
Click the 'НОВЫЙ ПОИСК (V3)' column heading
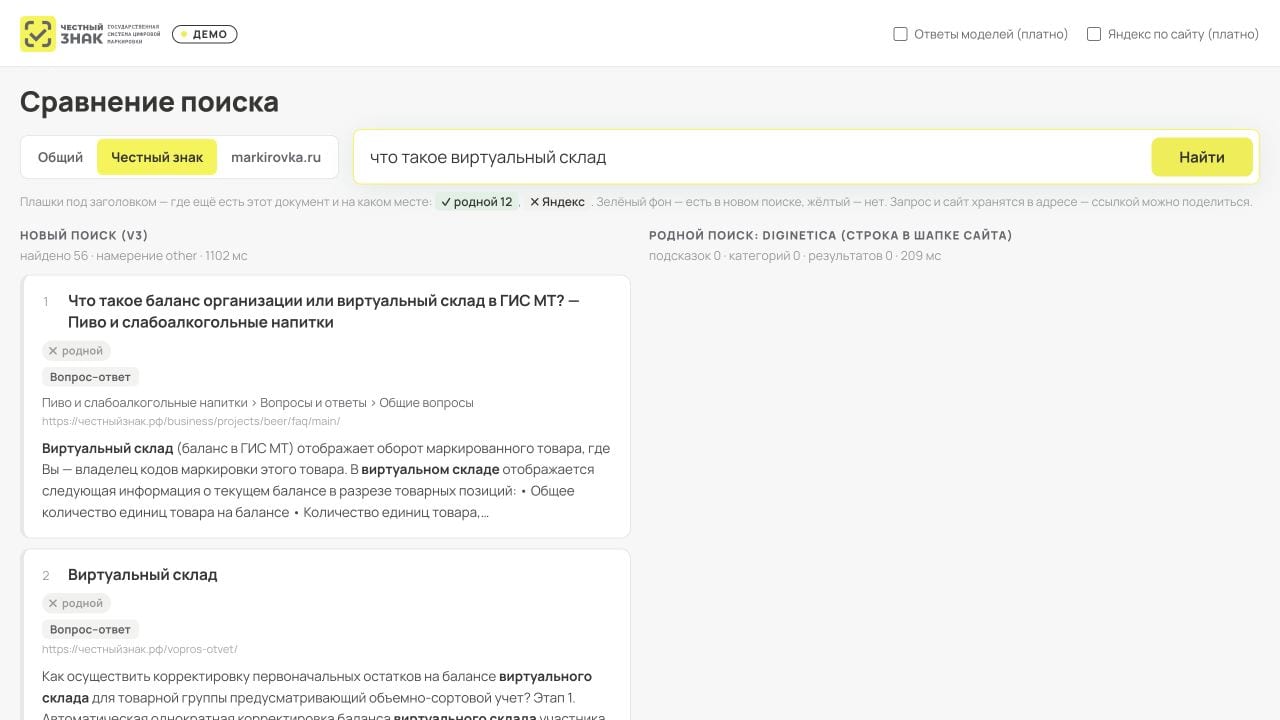pyautogui.click(x=84, y=236)
